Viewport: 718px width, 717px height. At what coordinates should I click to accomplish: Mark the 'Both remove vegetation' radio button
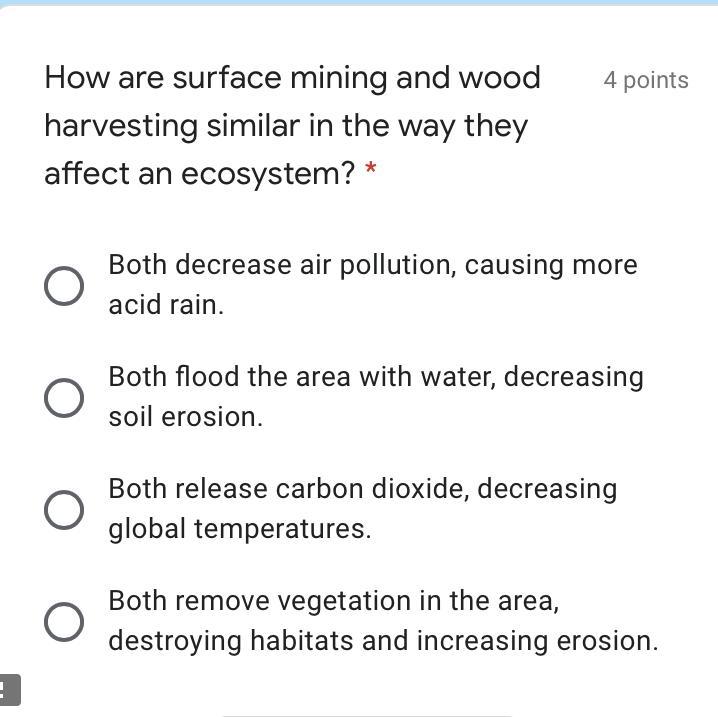tap(64, 622)
